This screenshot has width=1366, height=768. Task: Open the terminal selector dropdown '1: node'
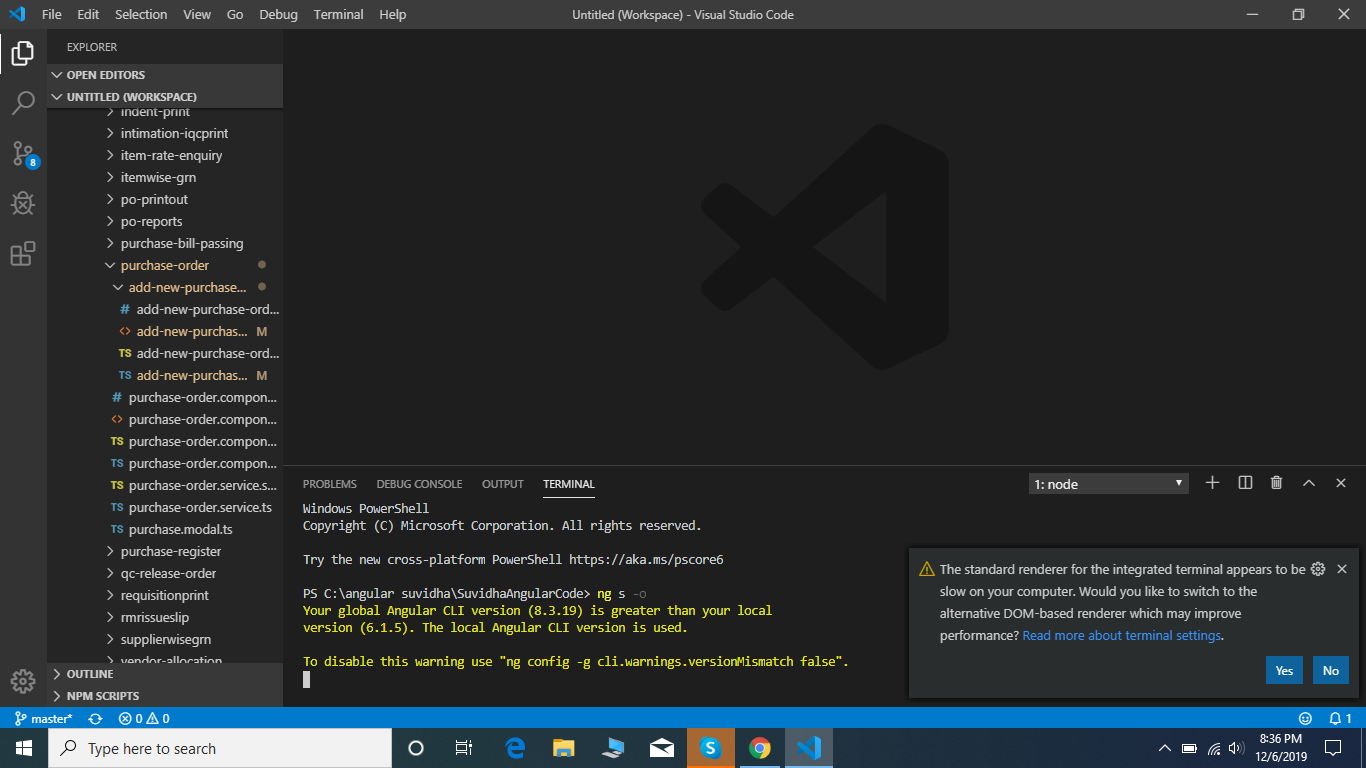(1108, 484)
